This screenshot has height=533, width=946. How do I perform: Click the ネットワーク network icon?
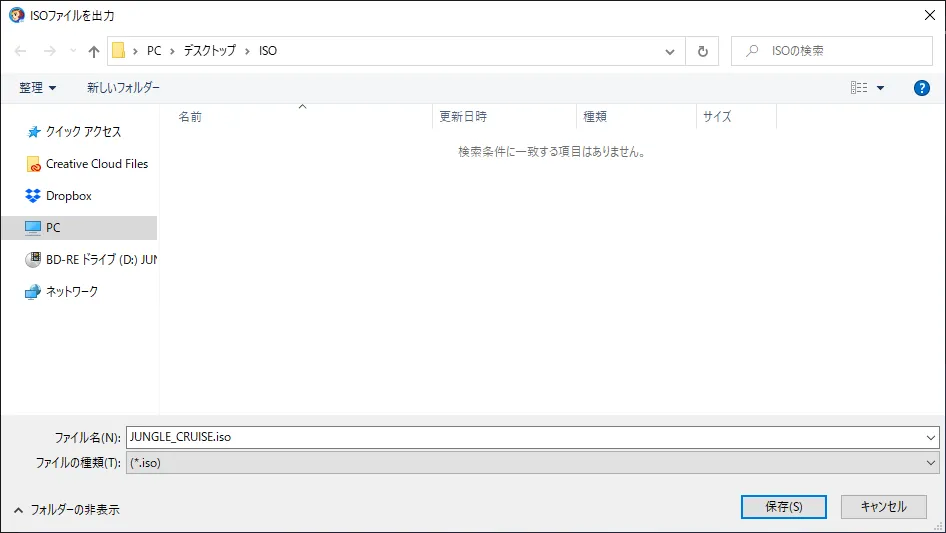33,292
